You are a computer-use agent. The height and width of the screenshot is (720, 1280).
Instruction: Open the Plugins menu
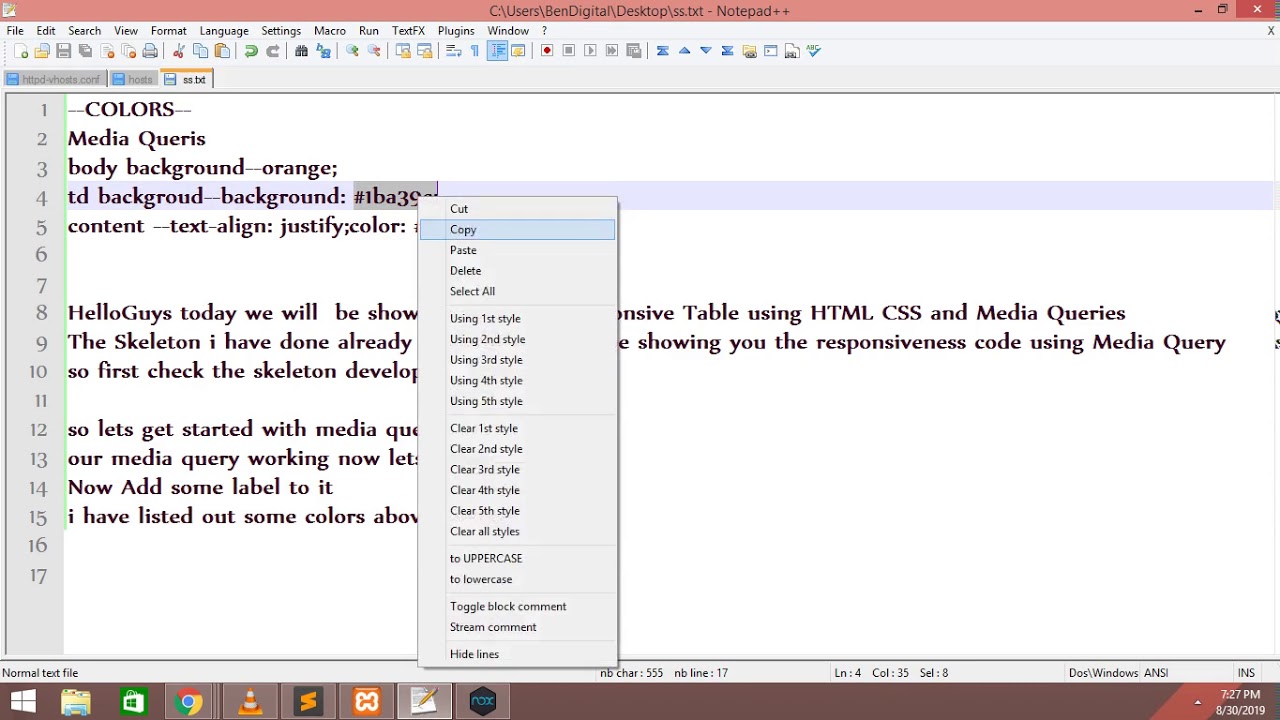pos(455,31)
